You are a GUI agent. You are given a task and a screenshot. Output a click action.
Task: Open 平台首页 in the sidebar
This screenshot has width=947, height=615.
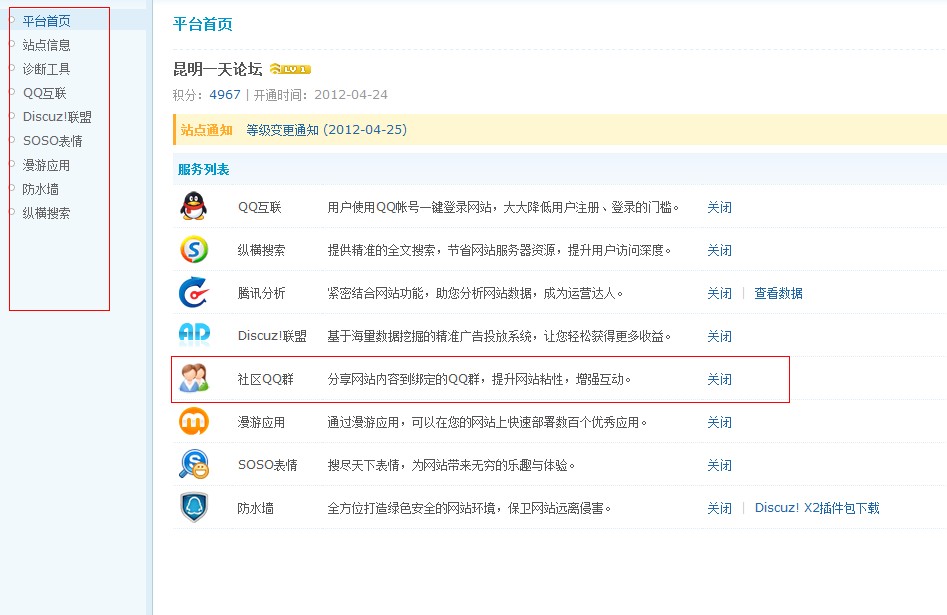coord(47,21)
